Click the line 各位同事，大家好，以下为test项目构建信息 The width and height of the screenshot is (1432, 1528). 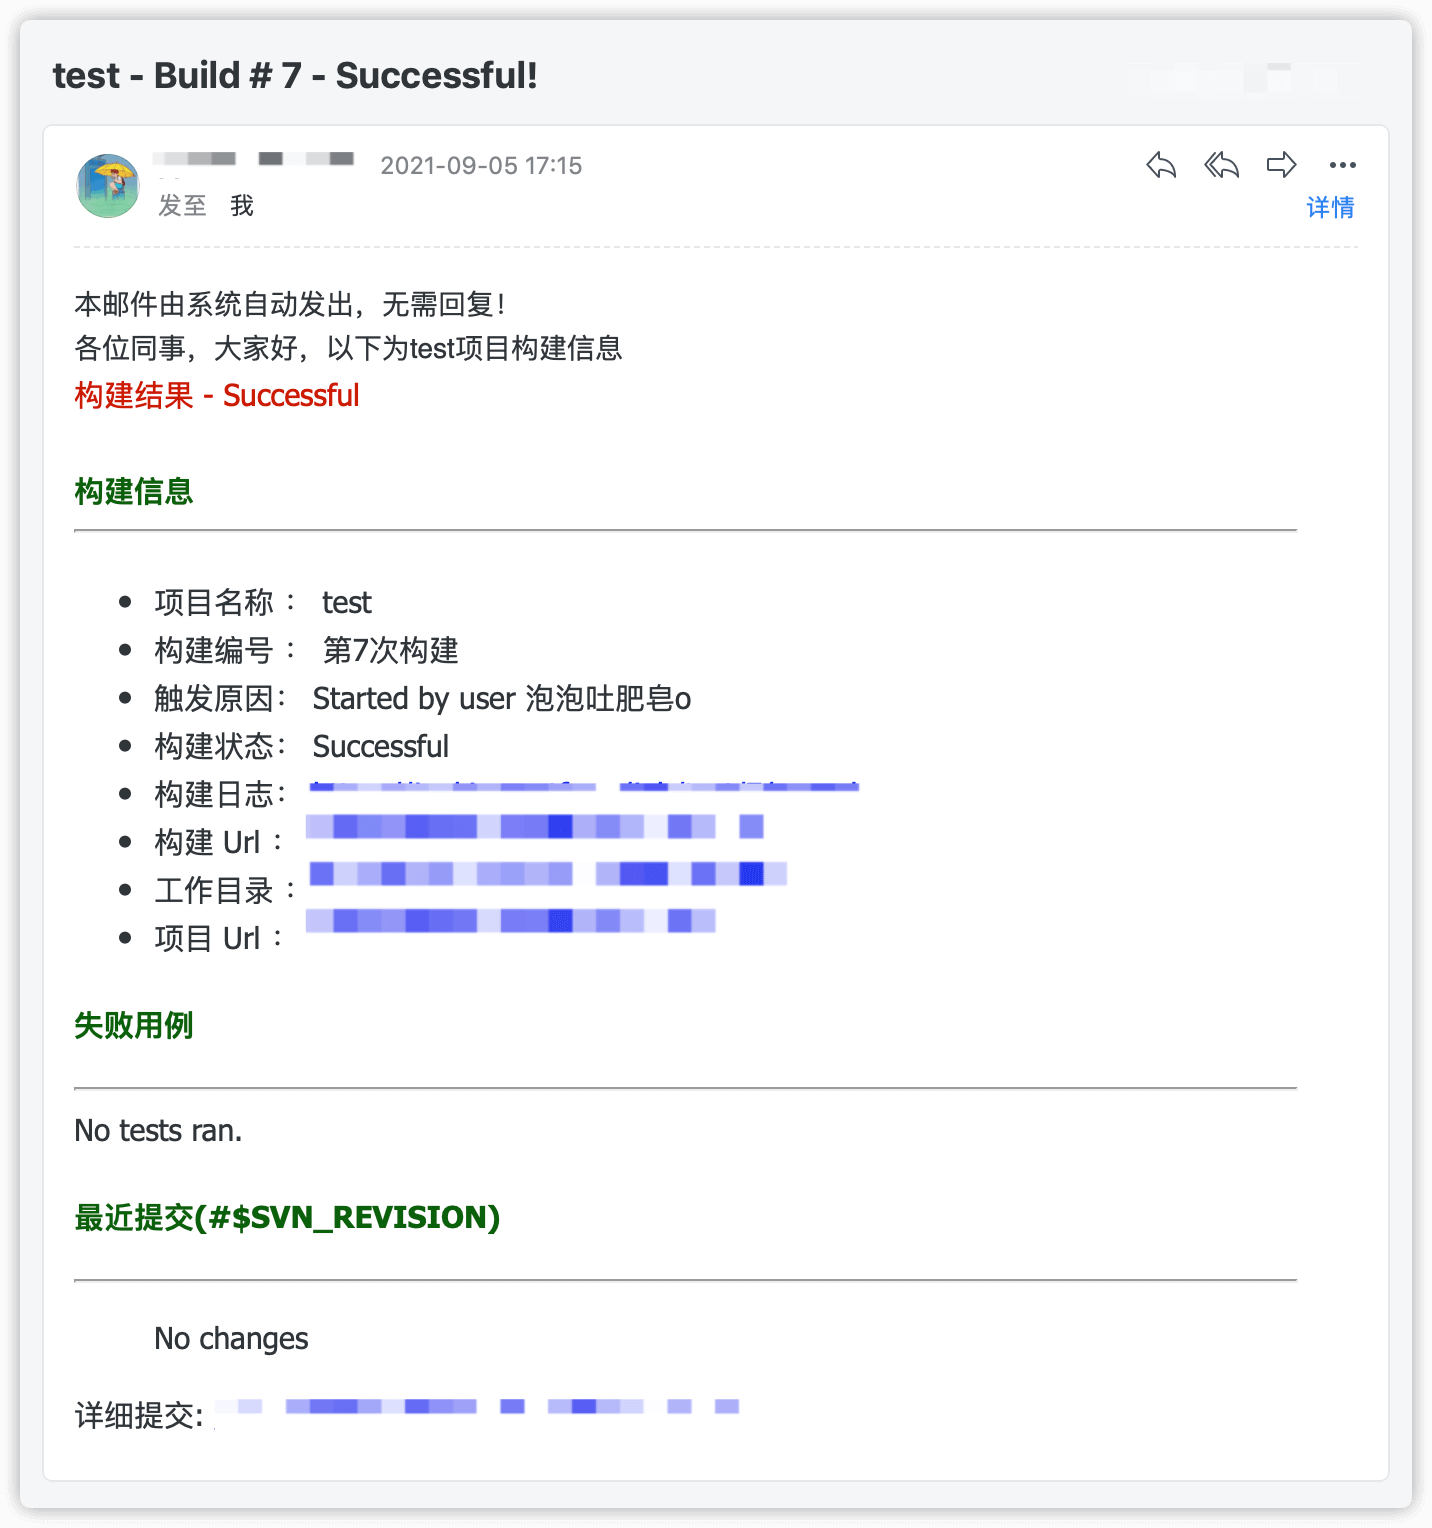pos(348,348)
